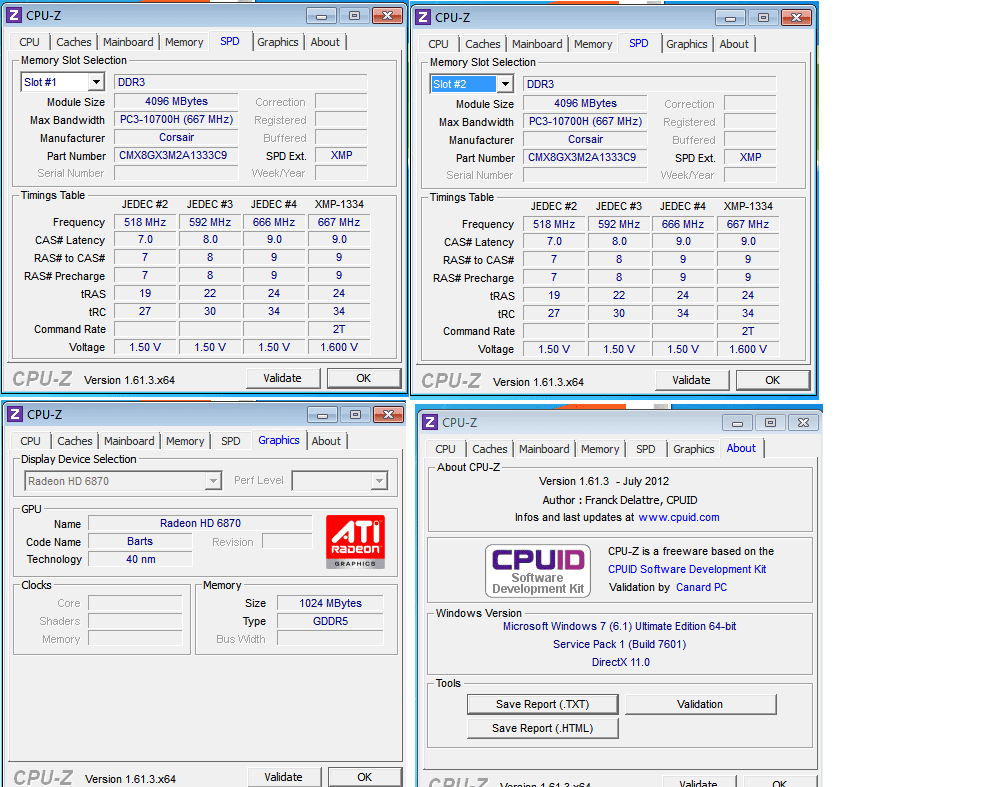Screen dimensions: 1002x787
Task: Click Microsoft Windows 7 Ultimate Edition text
Action: (x=619, y=626)
